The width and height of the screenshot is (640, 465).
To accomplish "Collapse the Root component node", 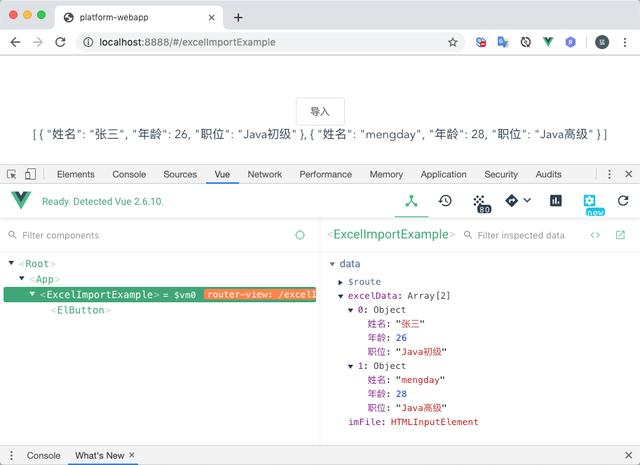I will pos(11,263).
